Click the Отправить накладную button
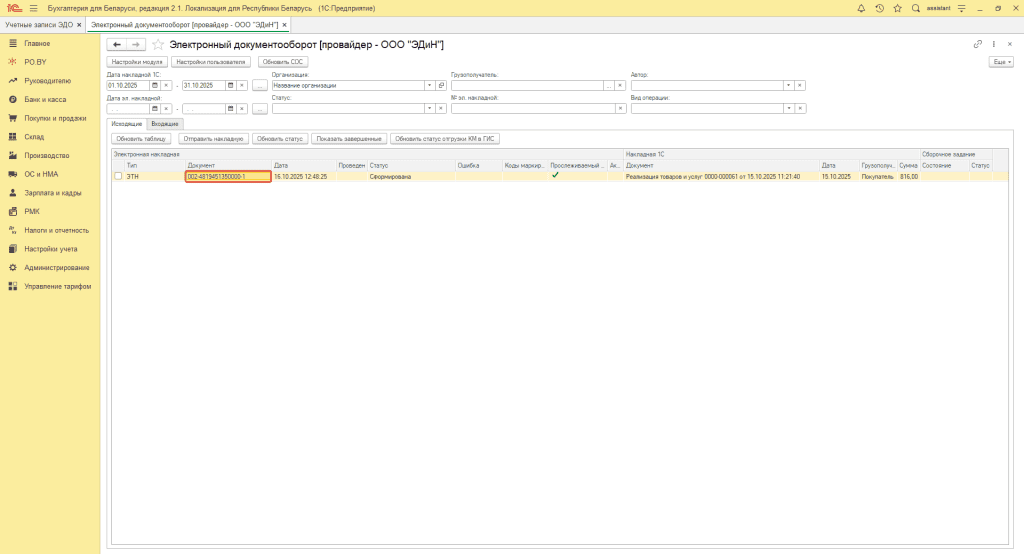1024x554 pixels. coord(213,139)
